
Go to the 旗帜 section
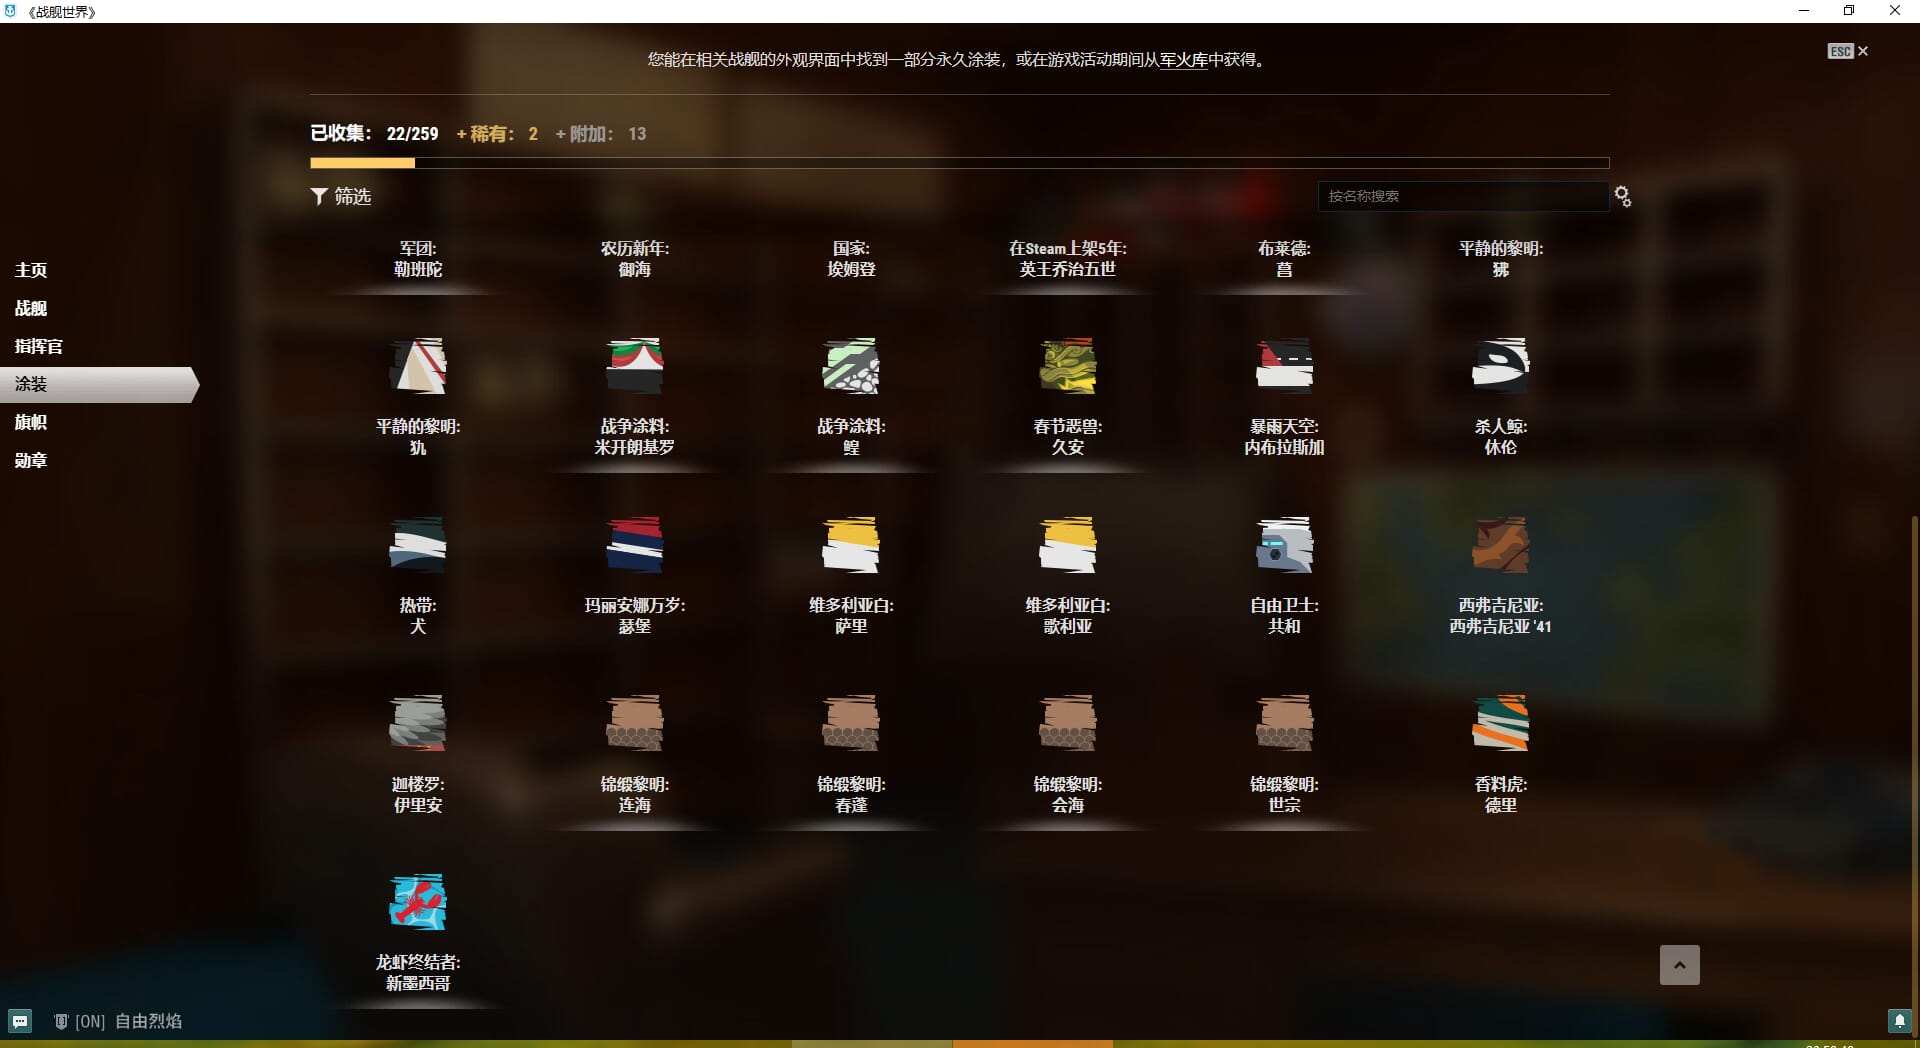(31, 422)
